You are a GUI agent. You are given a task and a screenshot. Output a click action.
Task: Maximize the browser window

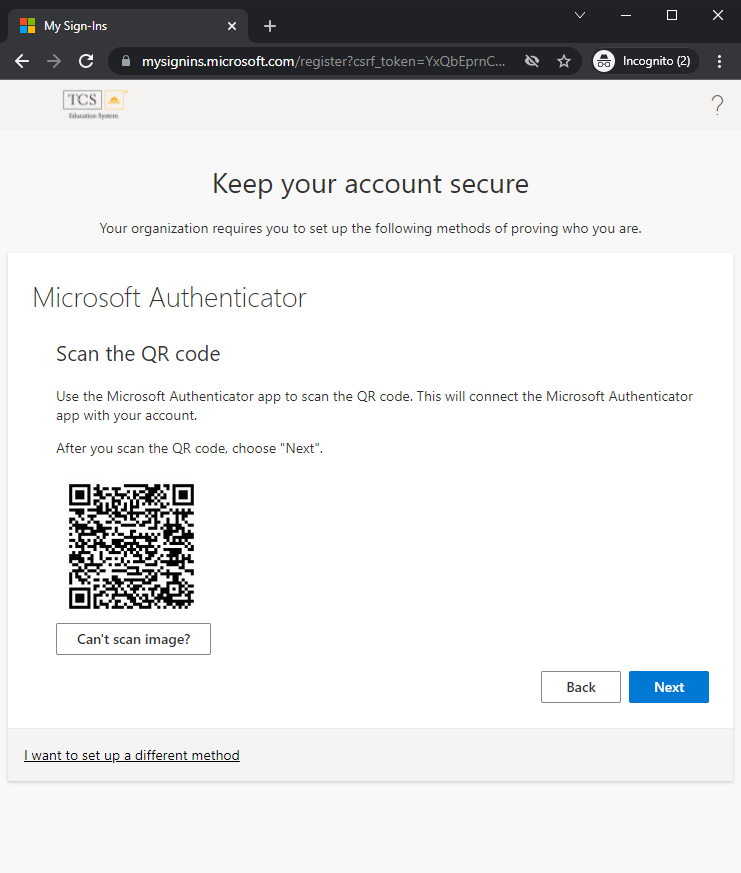click(x=672, y=15)
